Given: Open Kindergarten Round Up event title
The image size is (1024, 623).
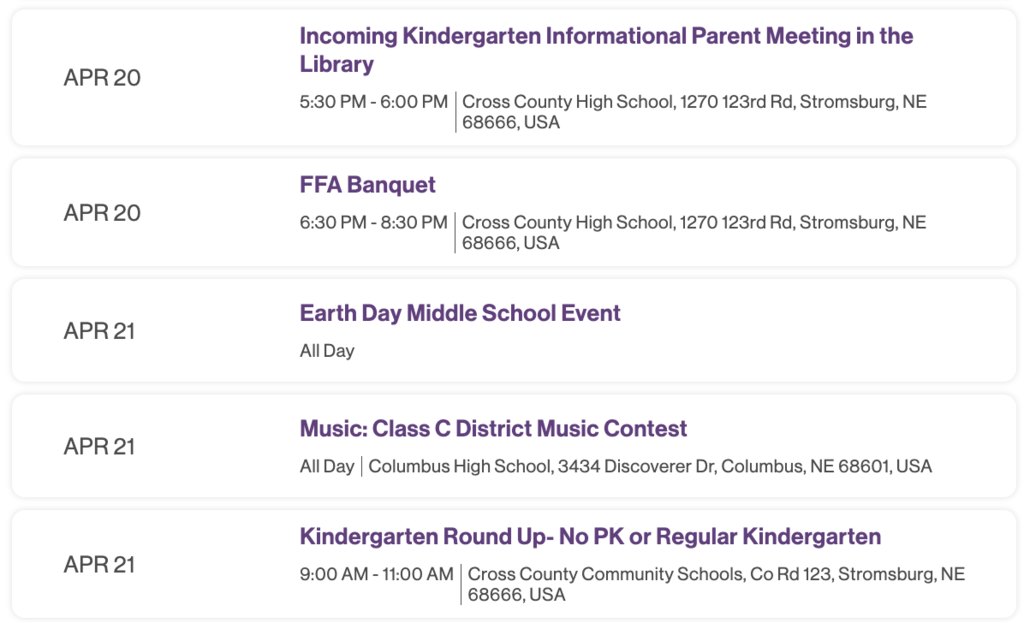Looking at the screenshot, I should click(590, 537).
